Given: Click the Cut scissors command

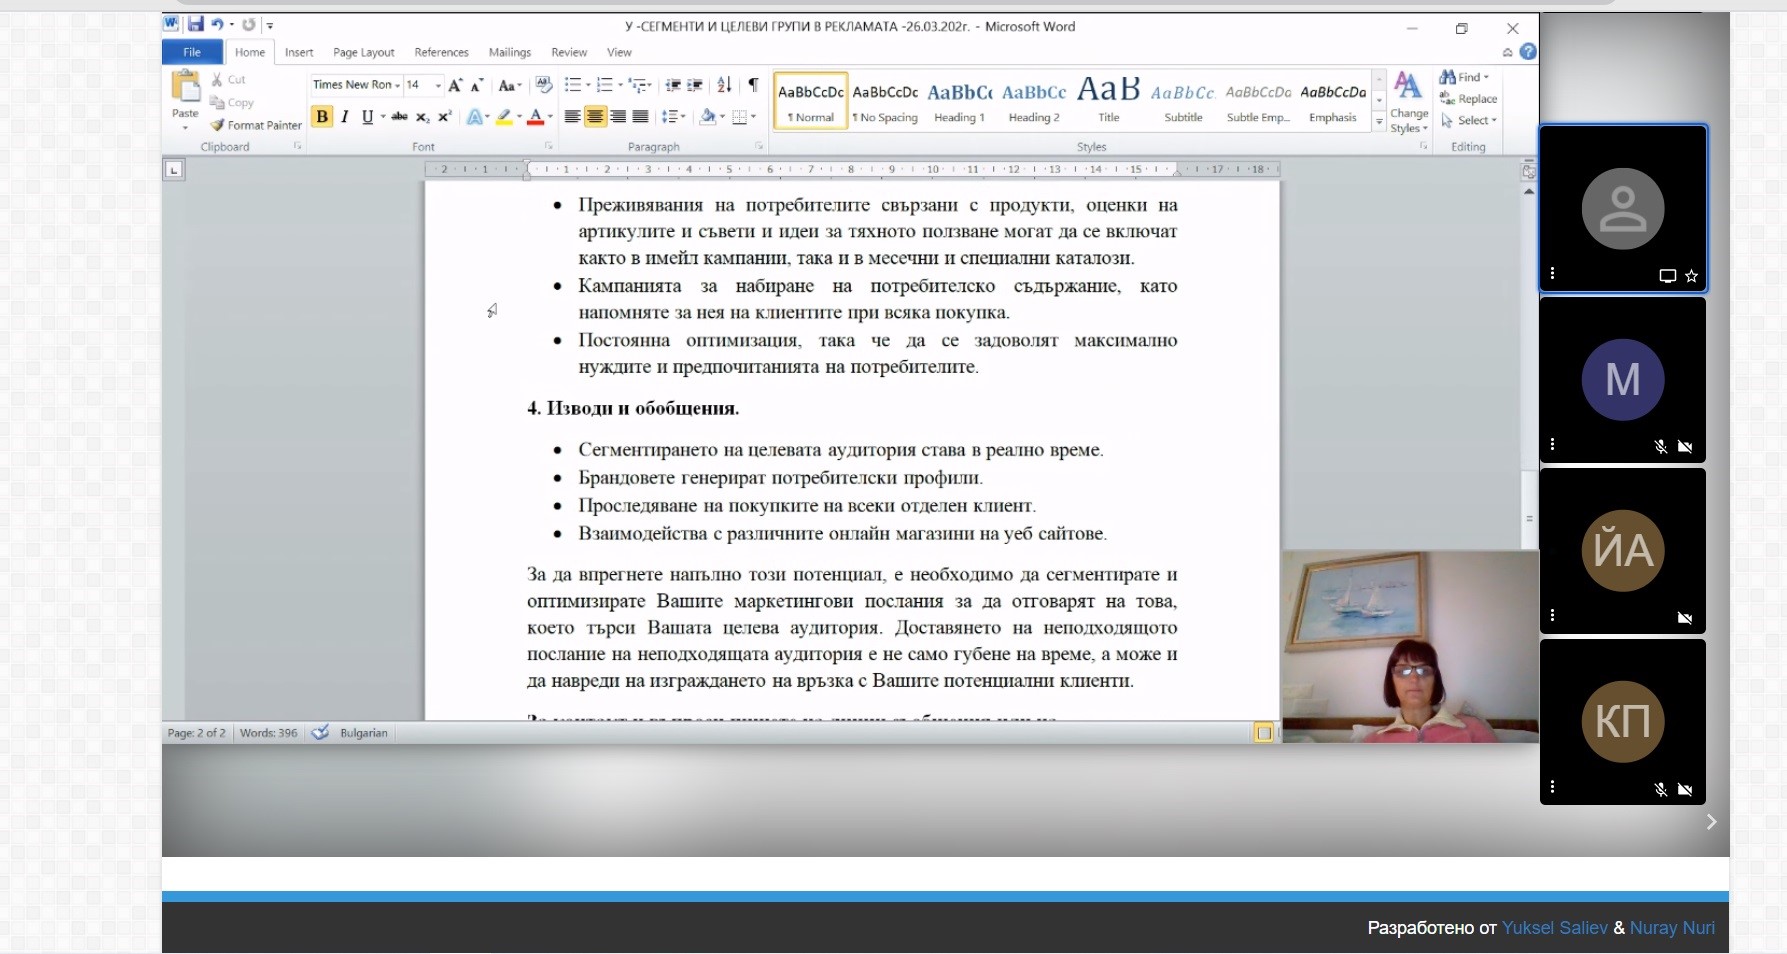Looking at the screenshot, I should click(228, 79).
